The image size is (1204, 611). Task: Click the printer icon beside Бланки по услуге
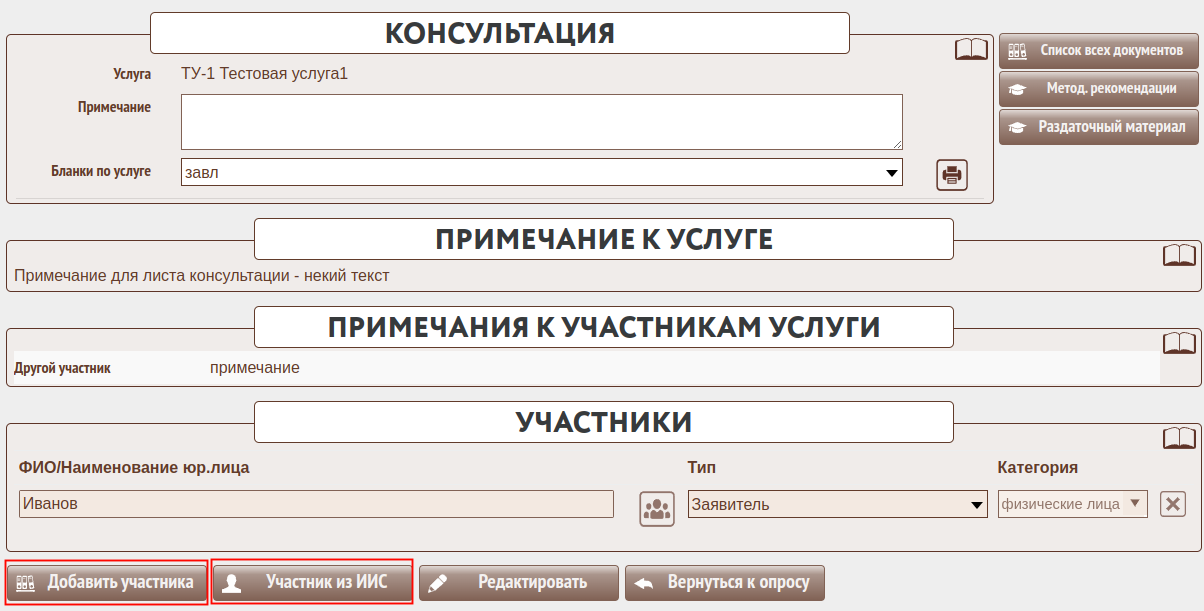pyautogui.click(x=951, y=175)
